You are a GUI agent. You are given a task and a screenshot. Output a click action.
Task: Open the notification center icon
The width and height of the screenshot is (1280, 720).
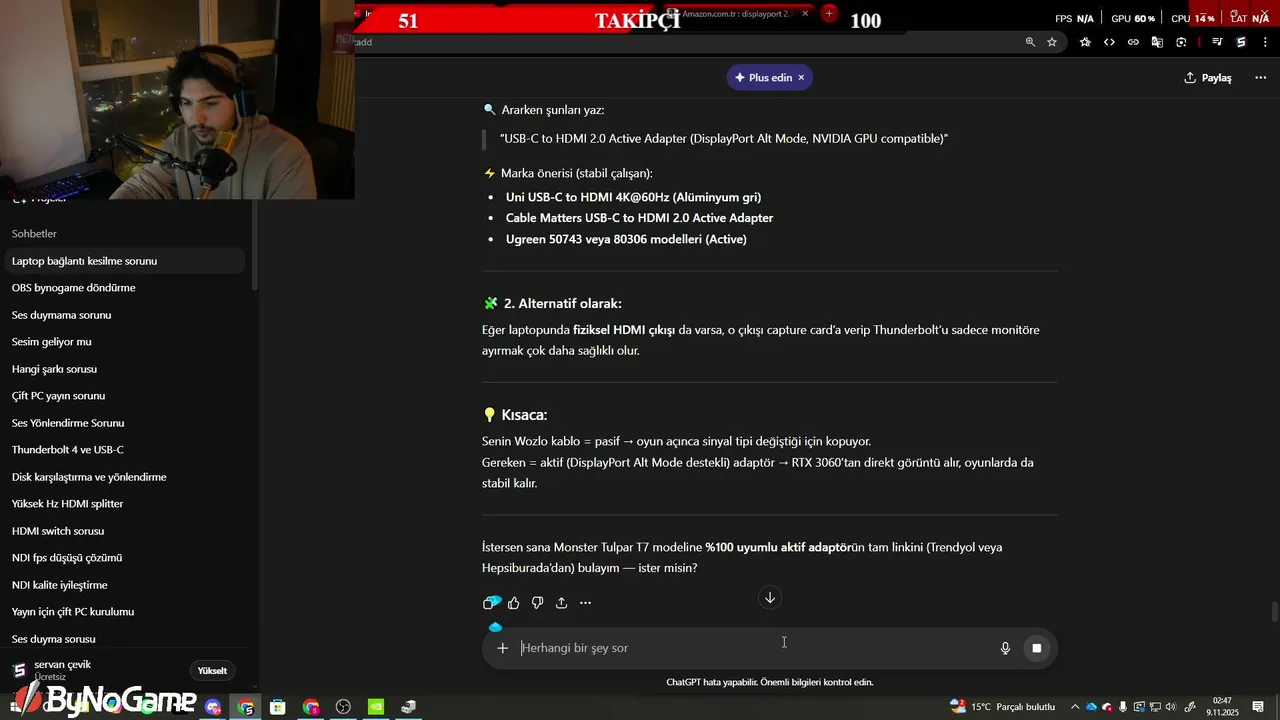click(x=1256, y=707)
